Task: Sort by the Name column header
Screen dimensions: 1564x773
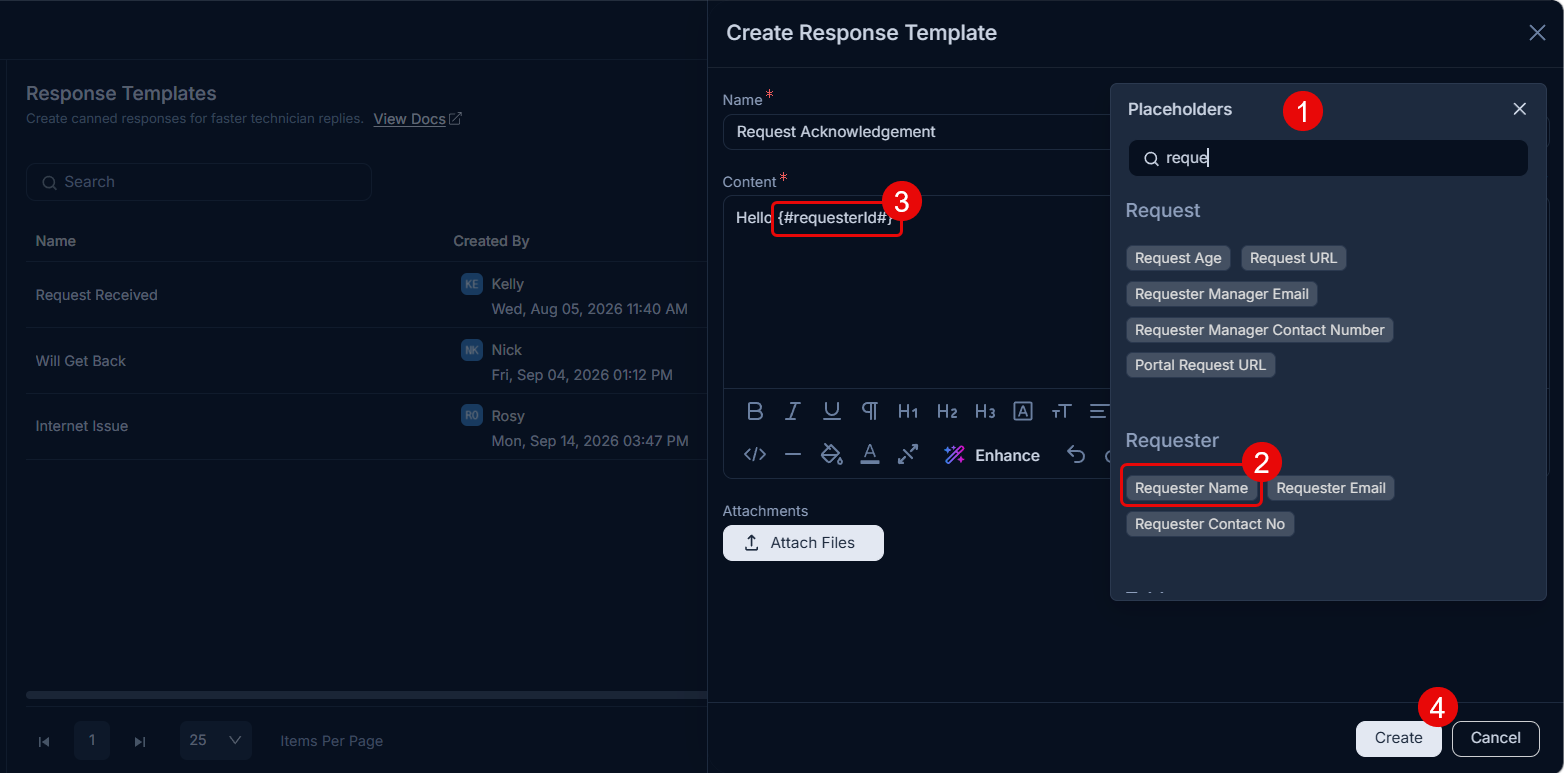Action: pyautogui.click(x=56, y=241)
